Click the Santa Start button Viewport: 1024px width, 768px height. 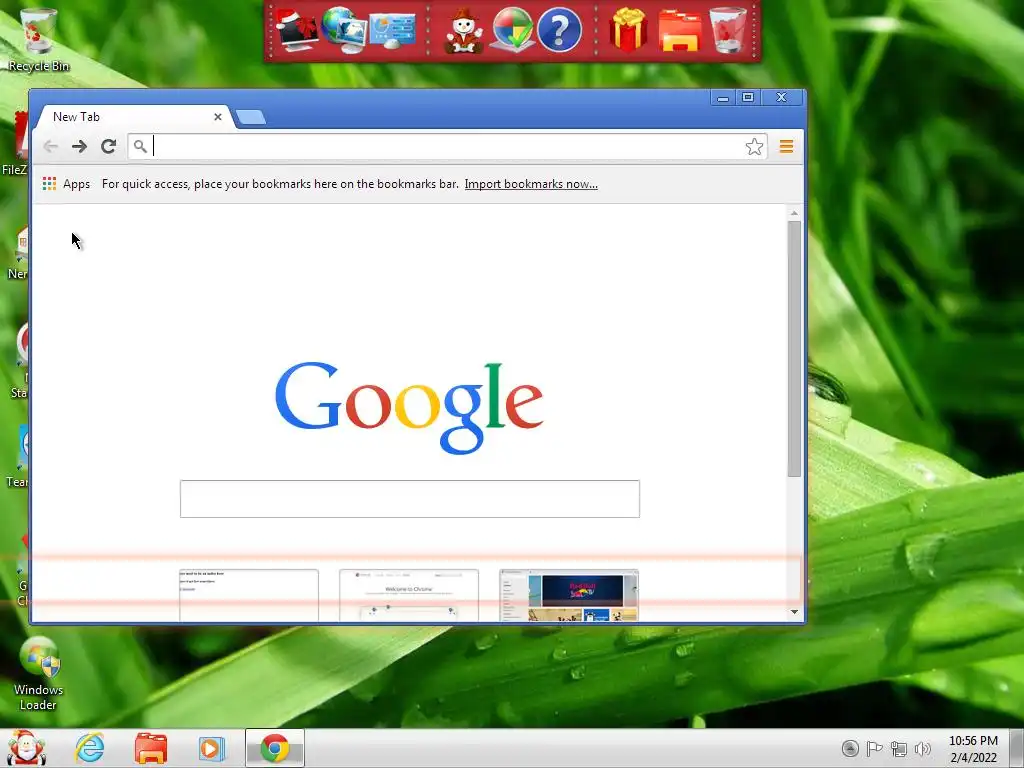(x=25, y=748)
